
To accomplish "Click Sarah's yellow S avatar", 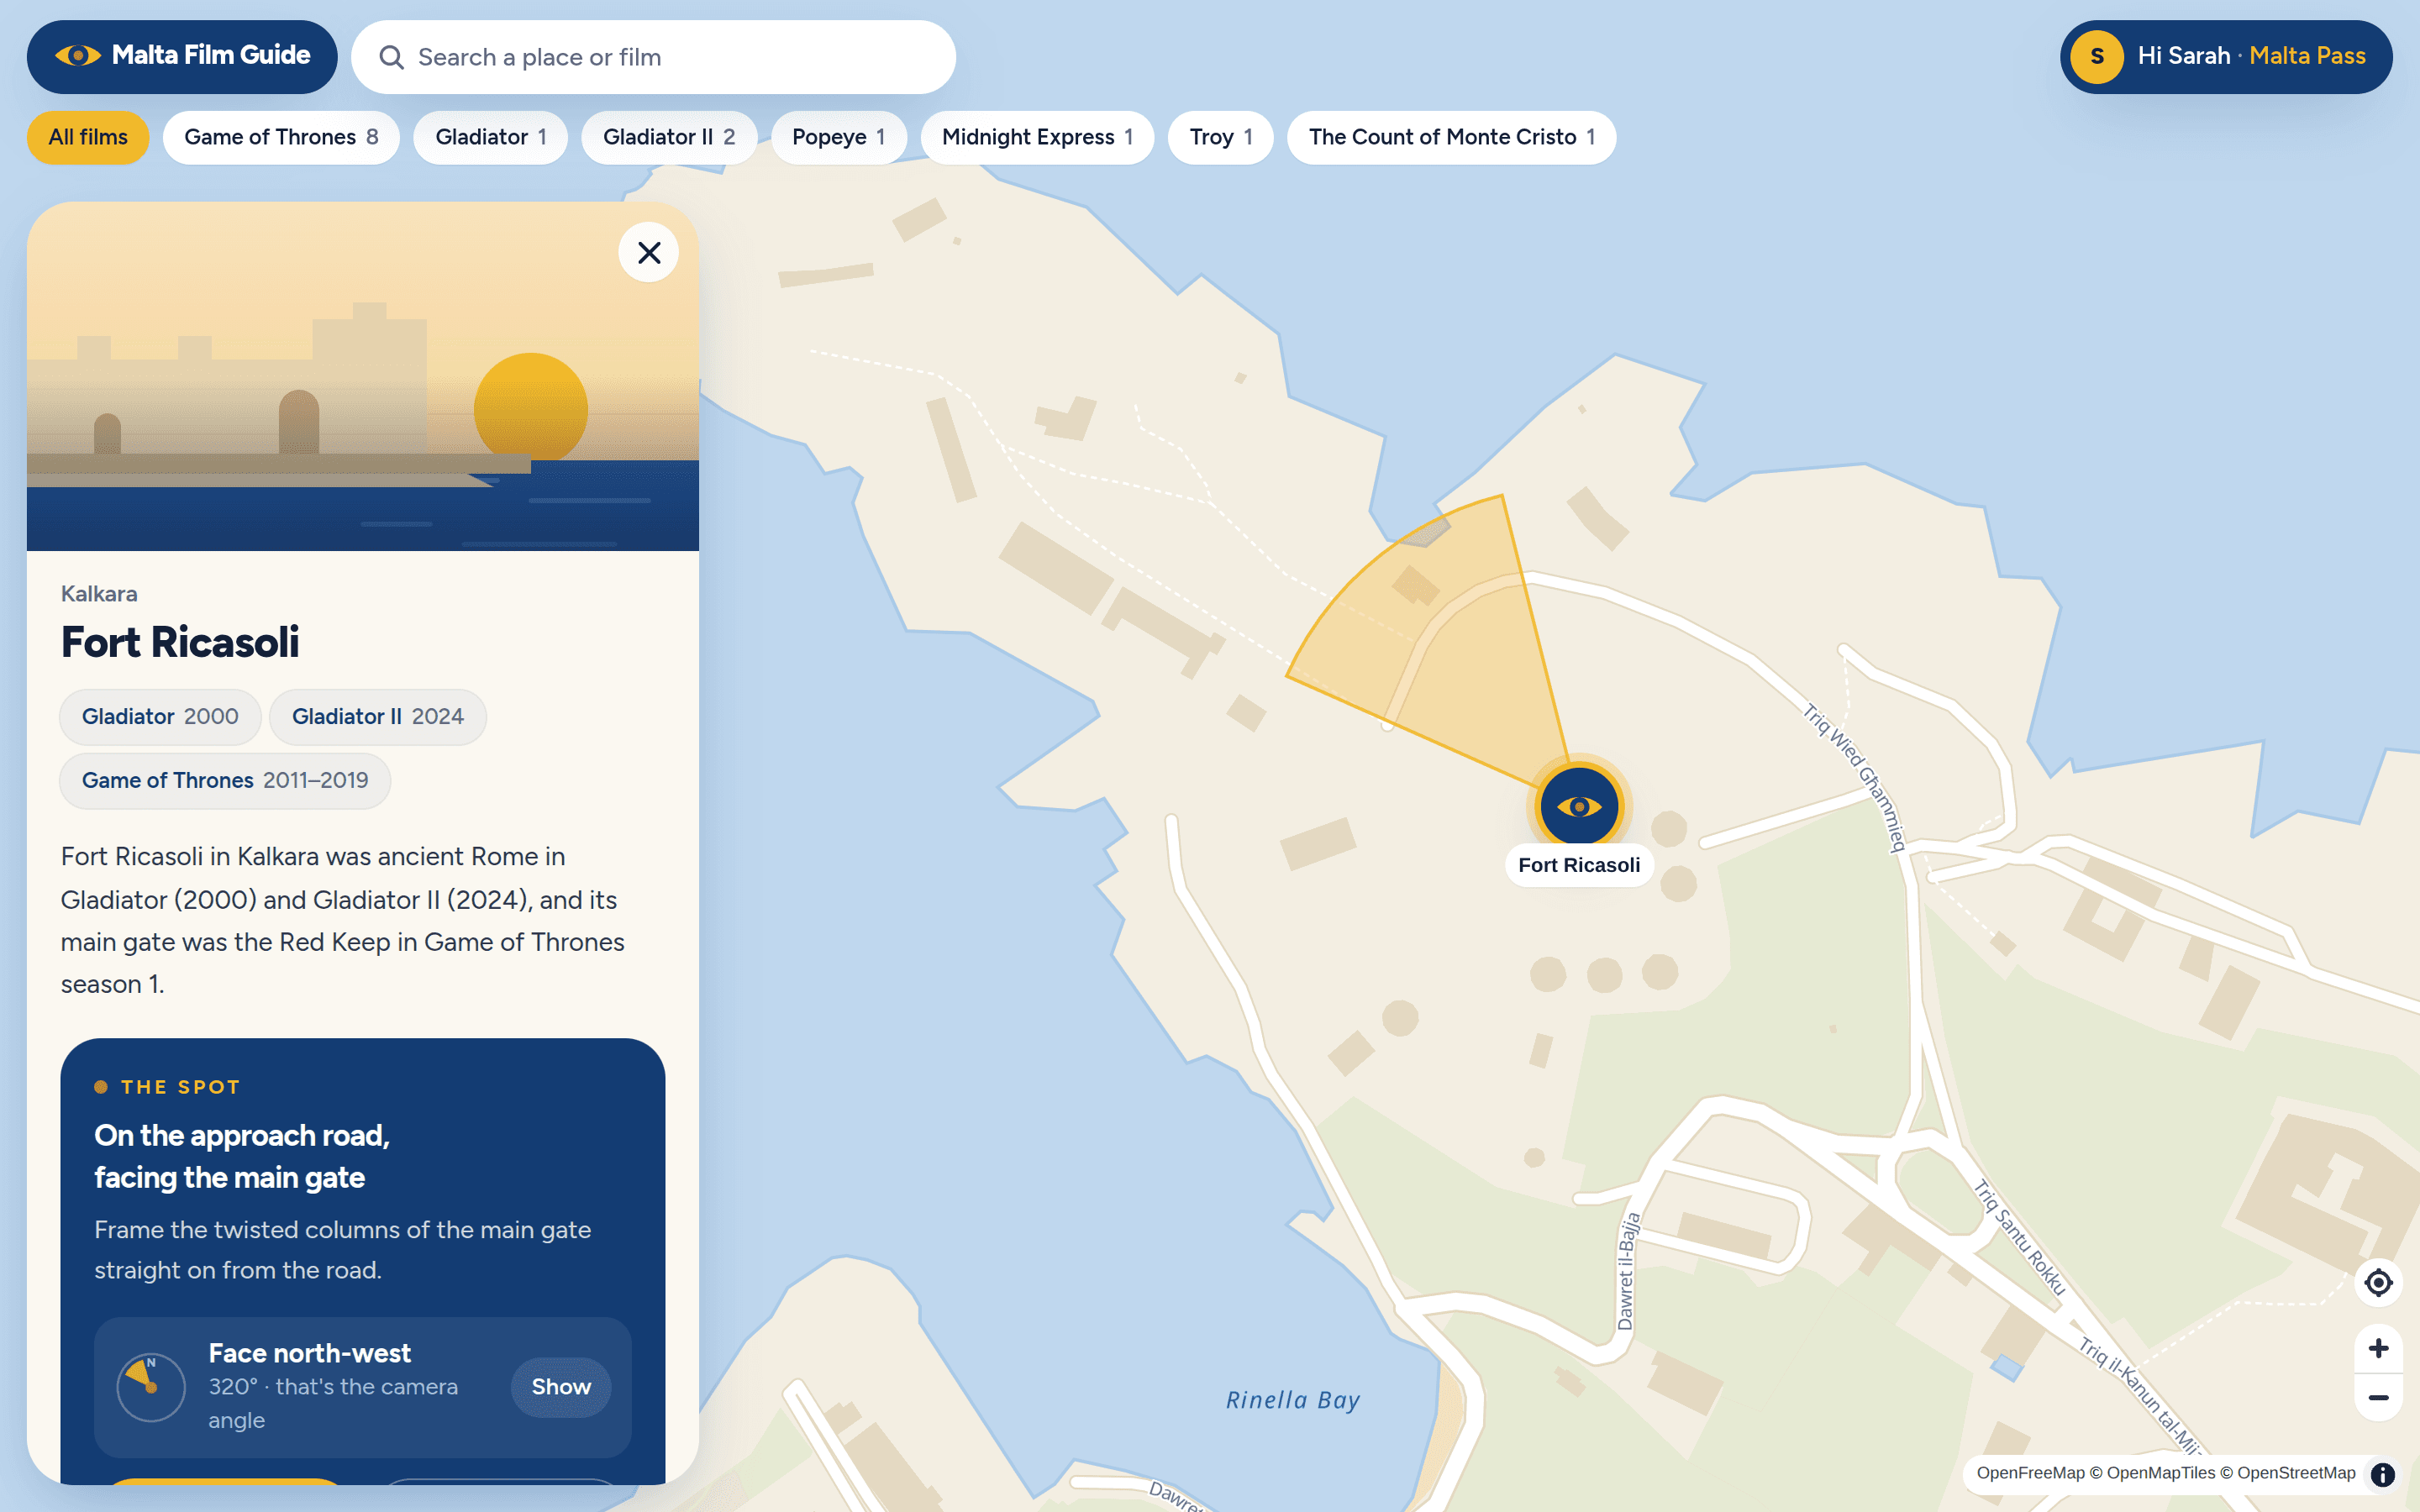I will [2097, 57].
